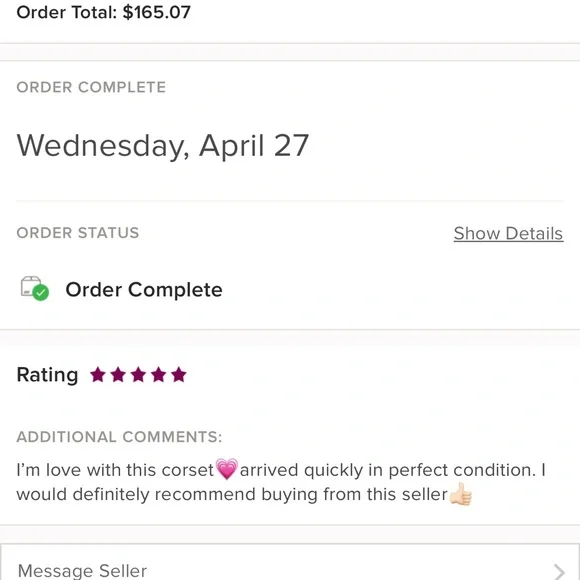Click the ORDER STATUS section heading
The height and width of the screenshot is (580, 580).
click(x=78, y=233)
